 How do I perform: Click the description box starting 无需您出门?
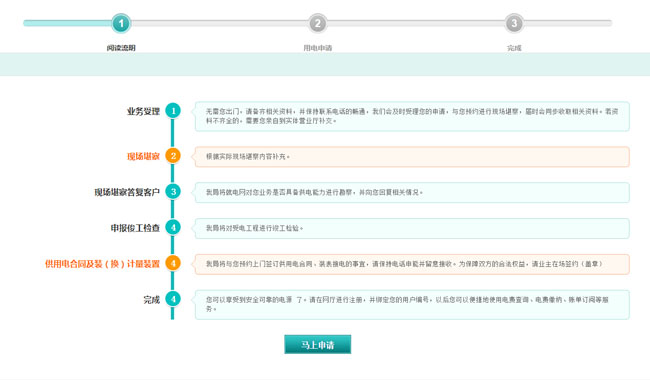point(412,116)
